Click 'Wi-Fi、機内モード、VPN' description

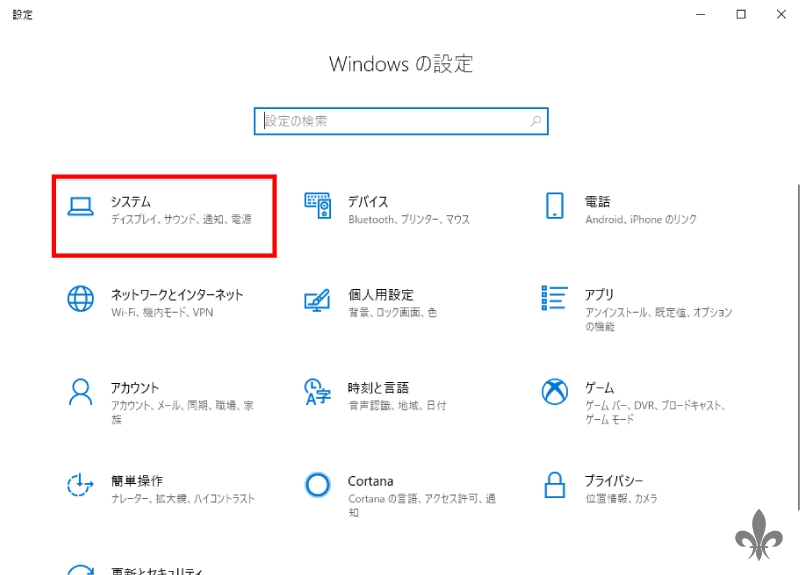(162, 312)
